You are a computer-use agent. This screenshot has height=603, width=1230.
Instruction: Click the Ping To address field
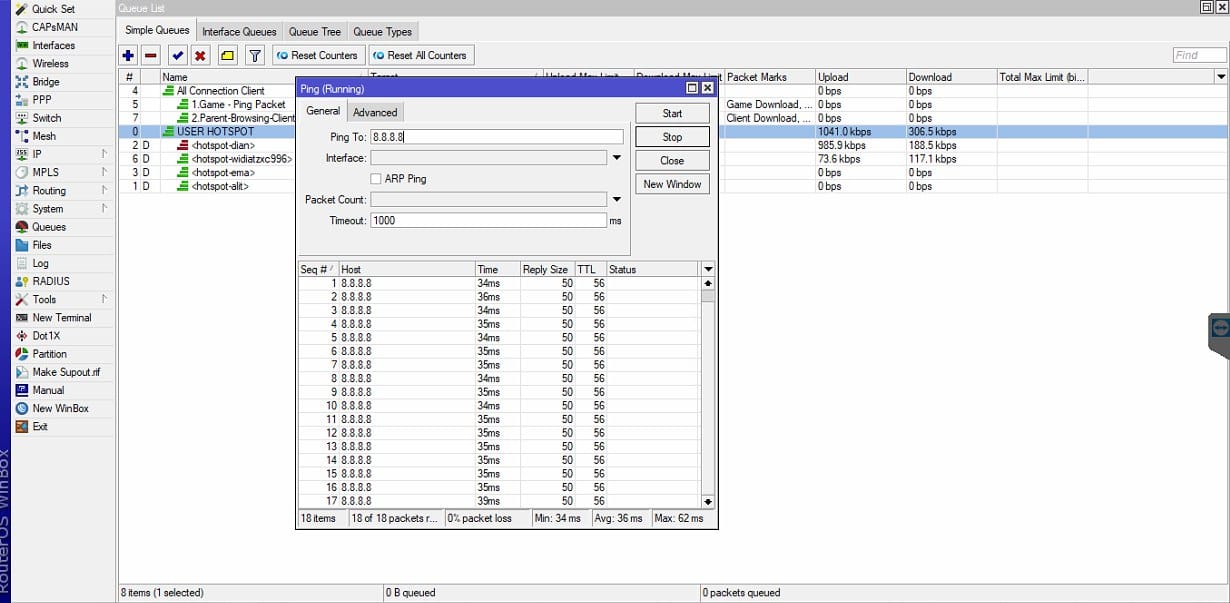point(496,137)
